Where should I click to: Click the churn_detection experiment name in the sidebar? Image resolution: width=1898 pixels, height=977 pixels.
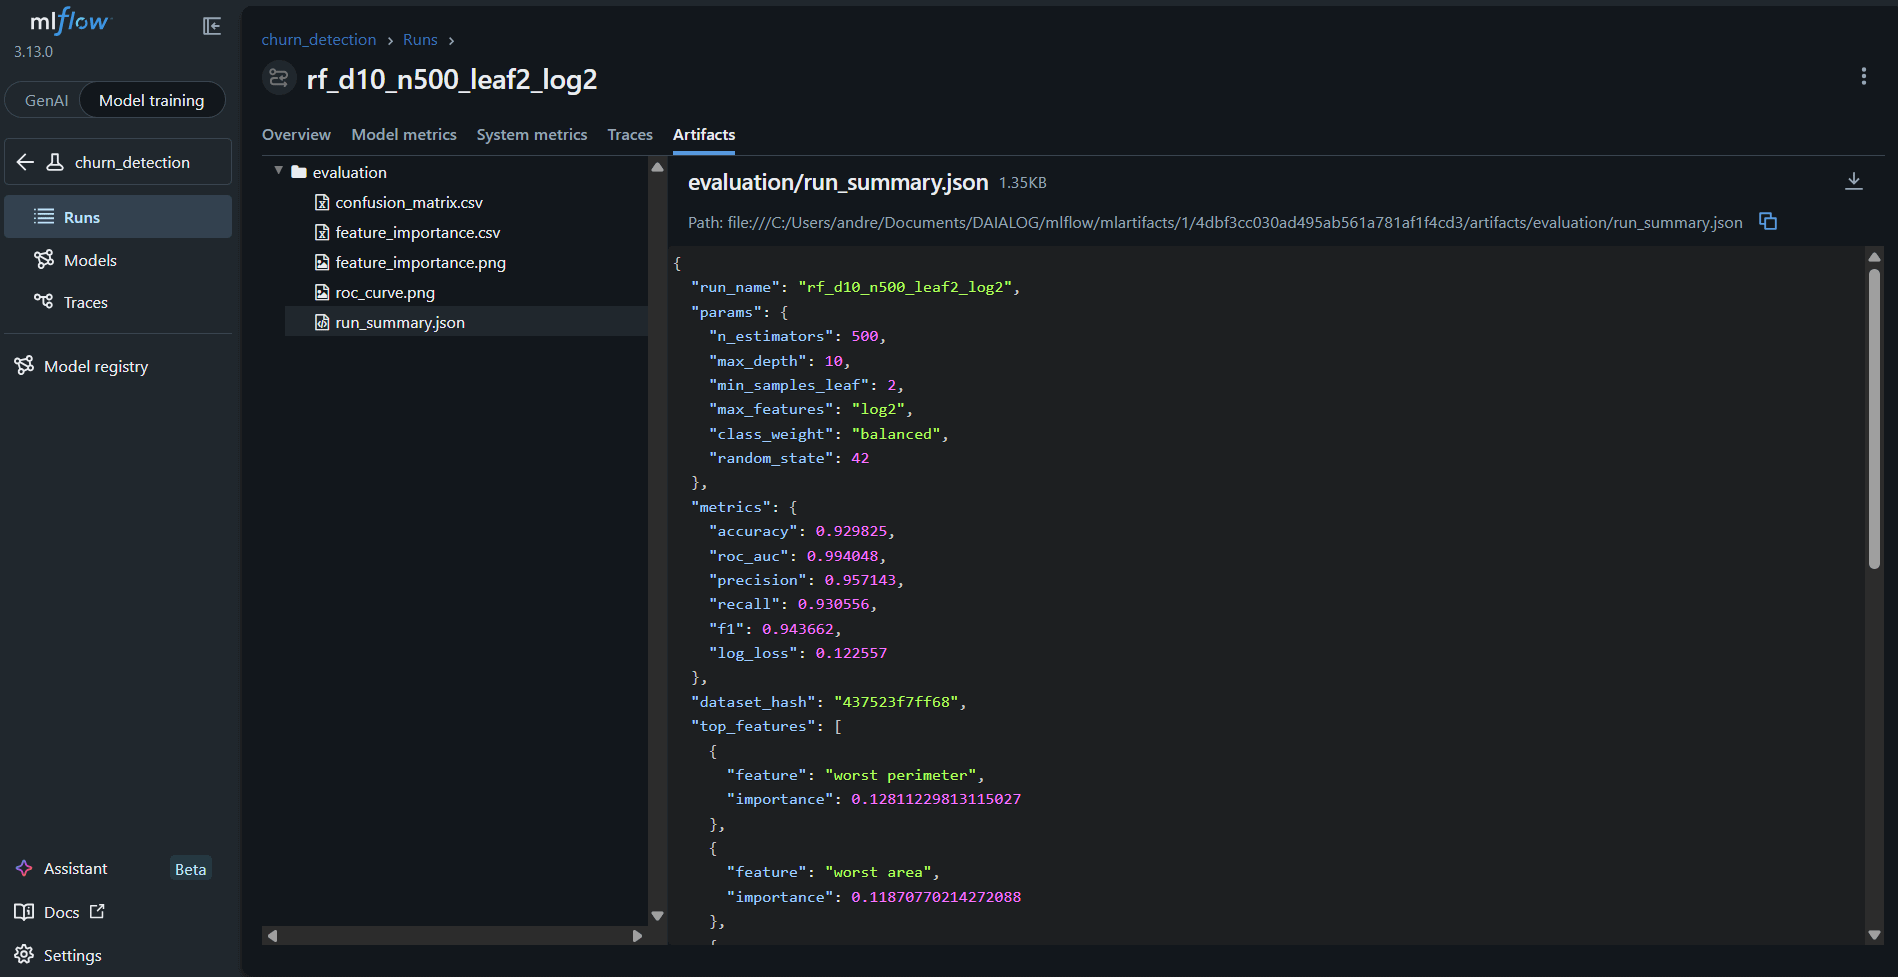(132, 162)
